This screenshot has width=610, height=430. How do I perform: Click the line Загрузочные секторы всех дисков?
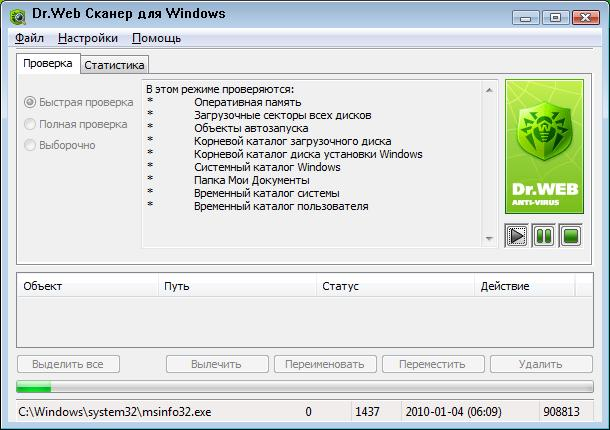tap(283, 115)
